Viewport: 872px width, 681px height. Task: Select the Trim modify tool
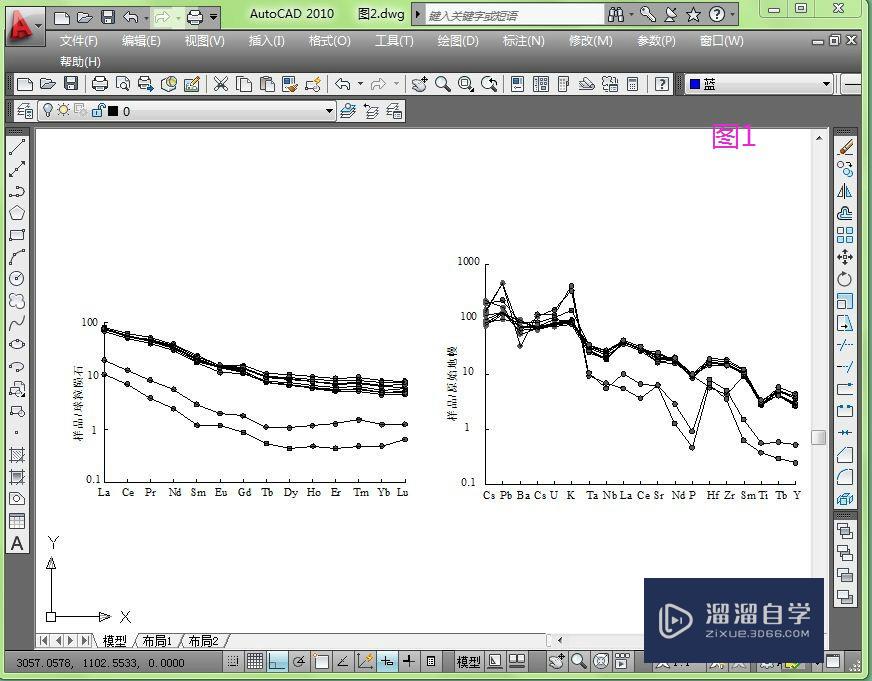(x=845, y=345)
